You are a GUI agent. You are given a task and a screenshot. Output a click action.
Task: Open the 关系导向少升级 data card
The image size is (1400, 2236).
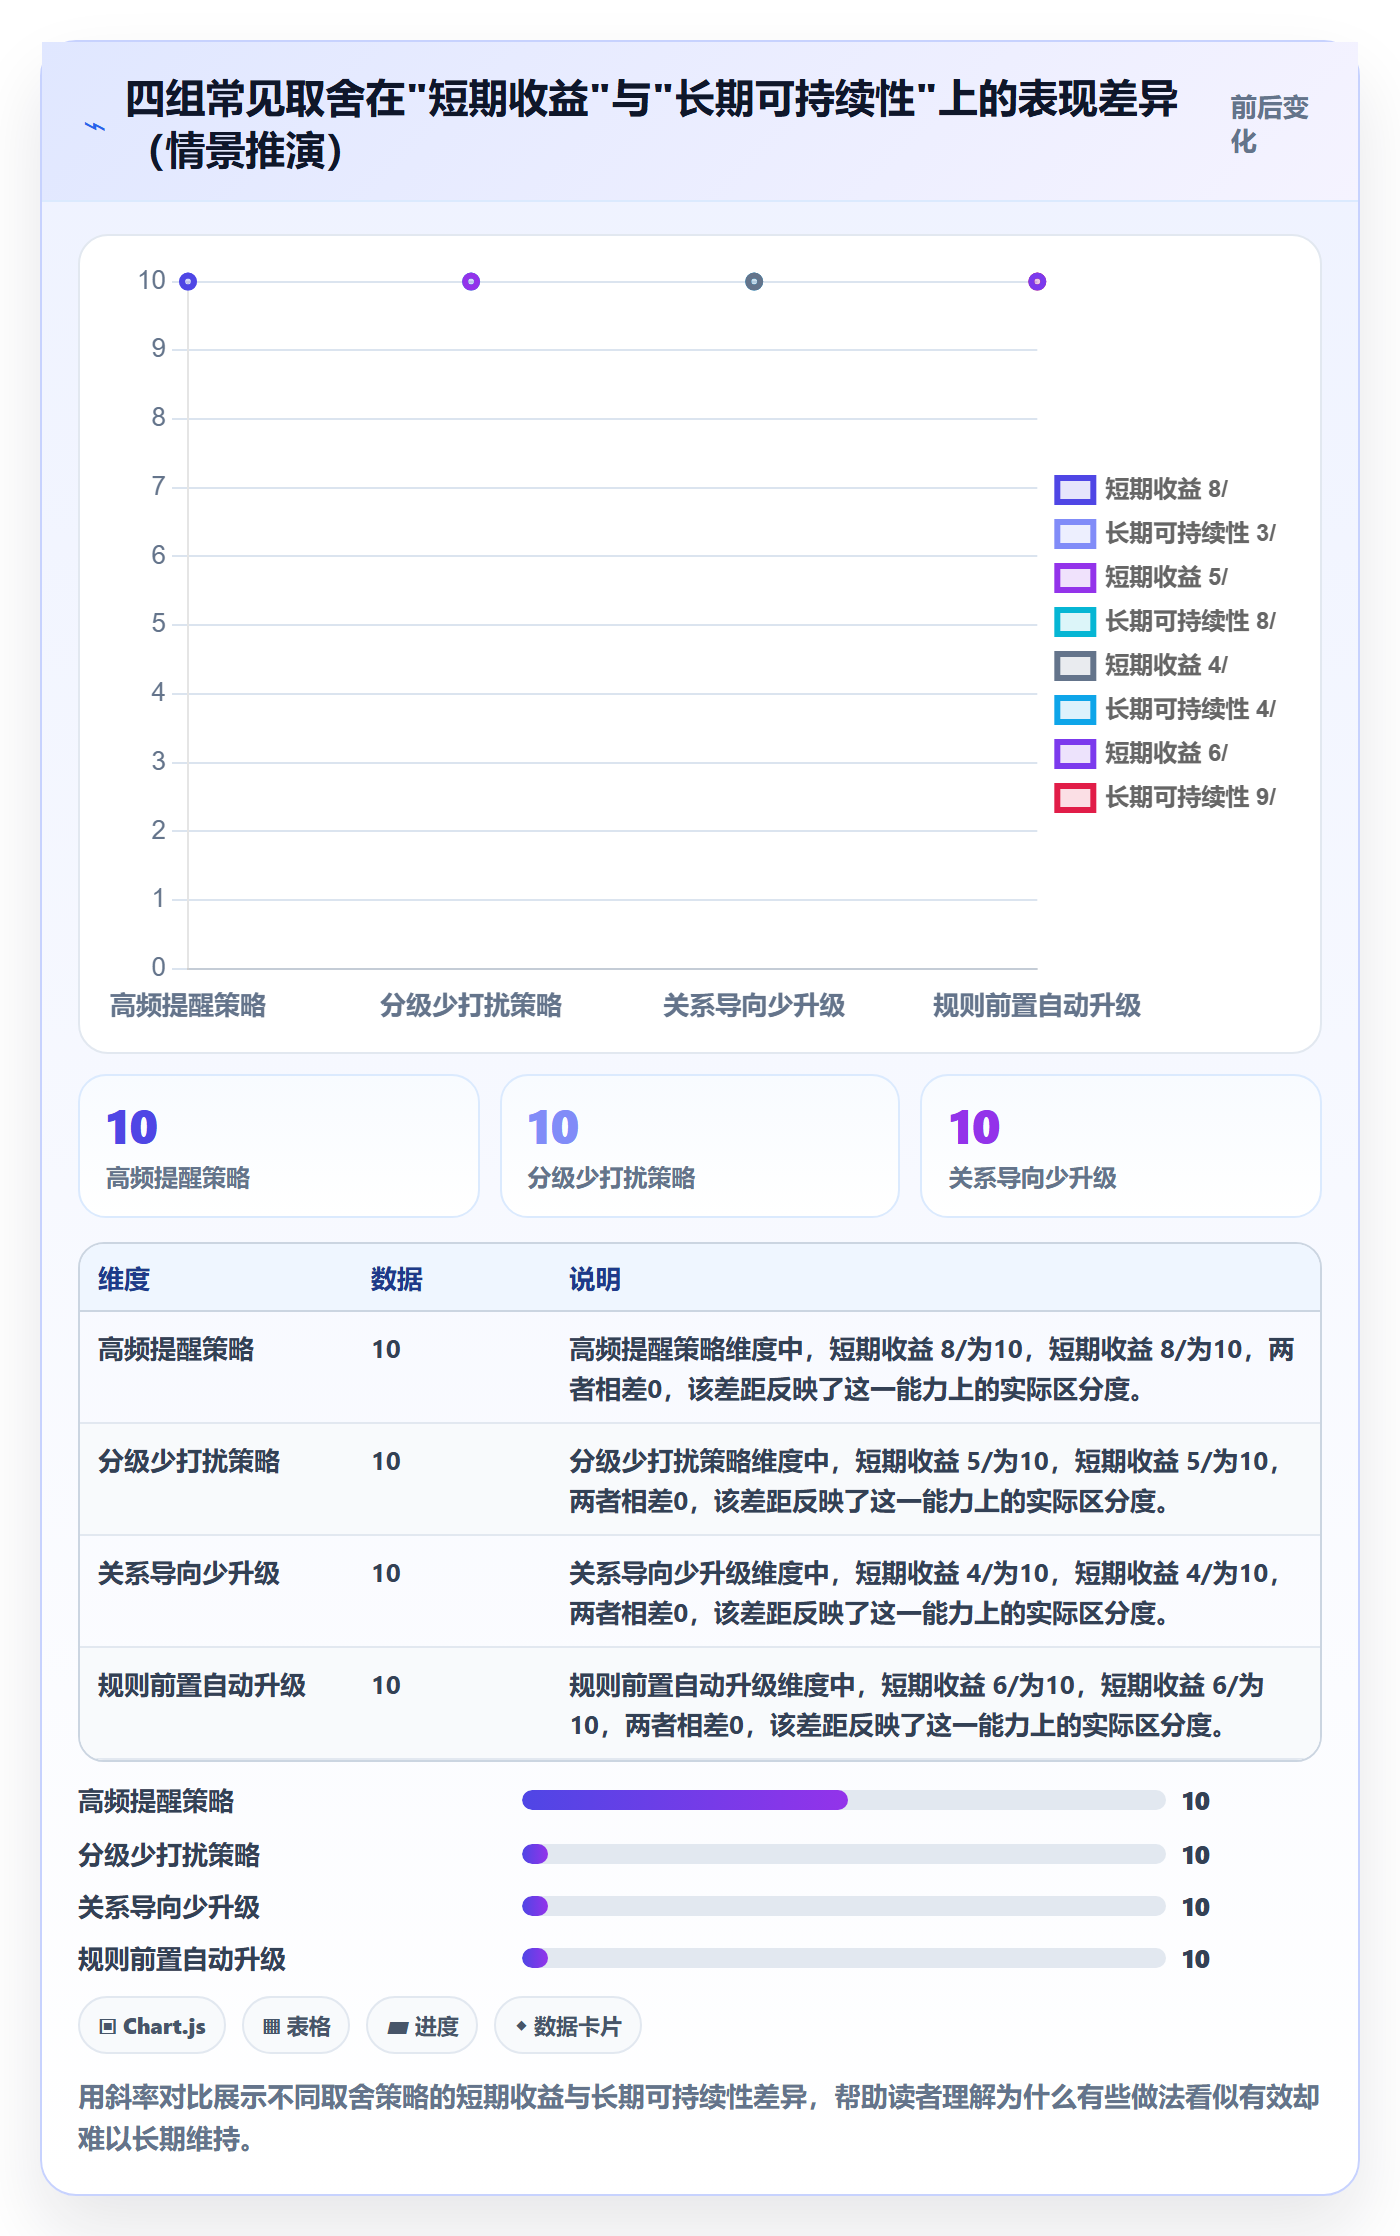[x=1121, y=1146]
